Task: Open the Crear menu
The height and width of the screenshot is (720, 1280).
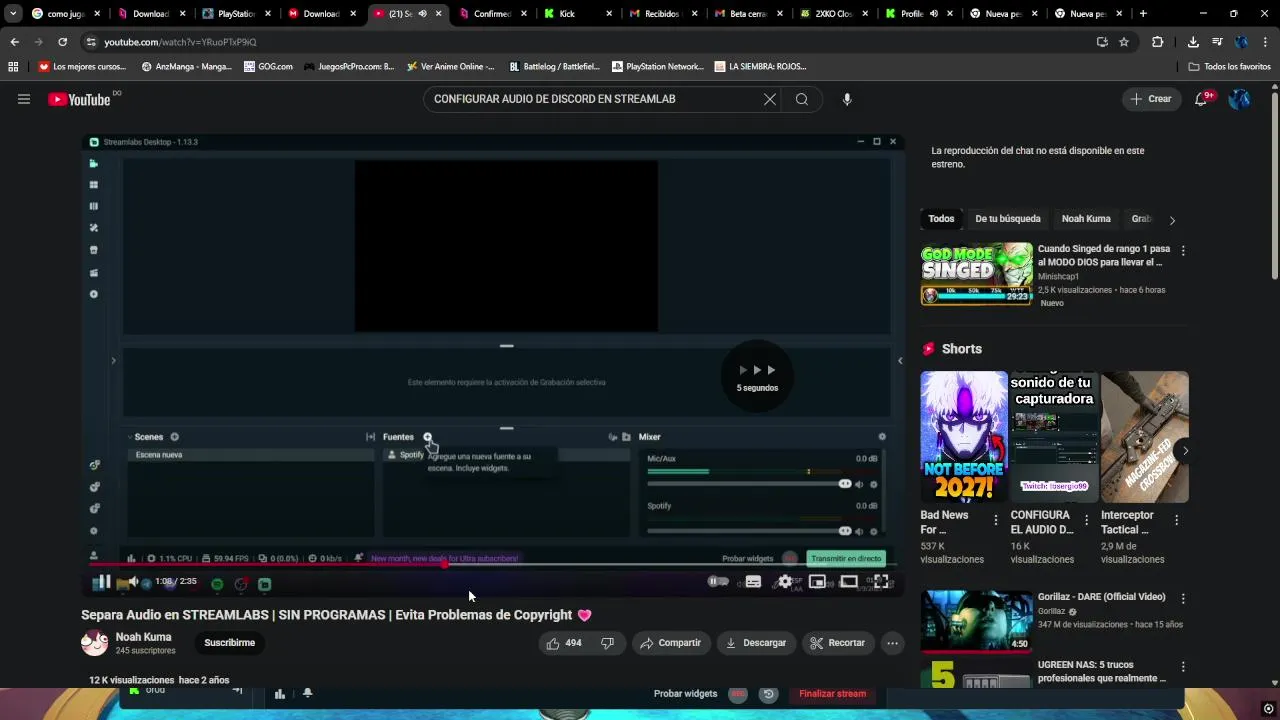Action: pos(1150,99)
